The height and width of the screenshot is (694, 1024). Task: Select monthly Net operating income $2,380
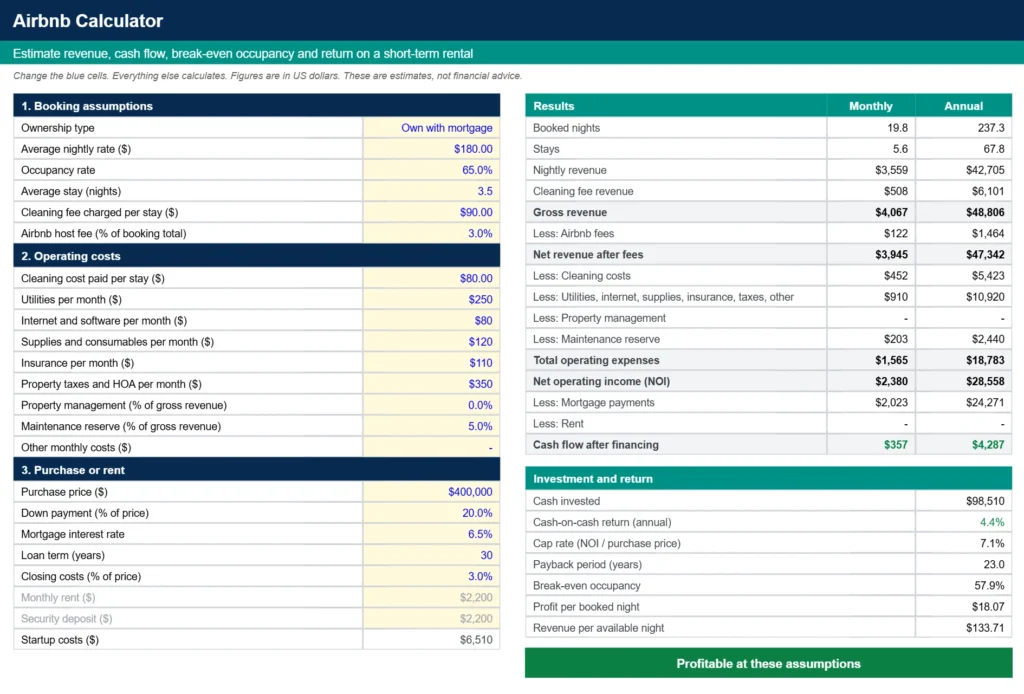871,381
